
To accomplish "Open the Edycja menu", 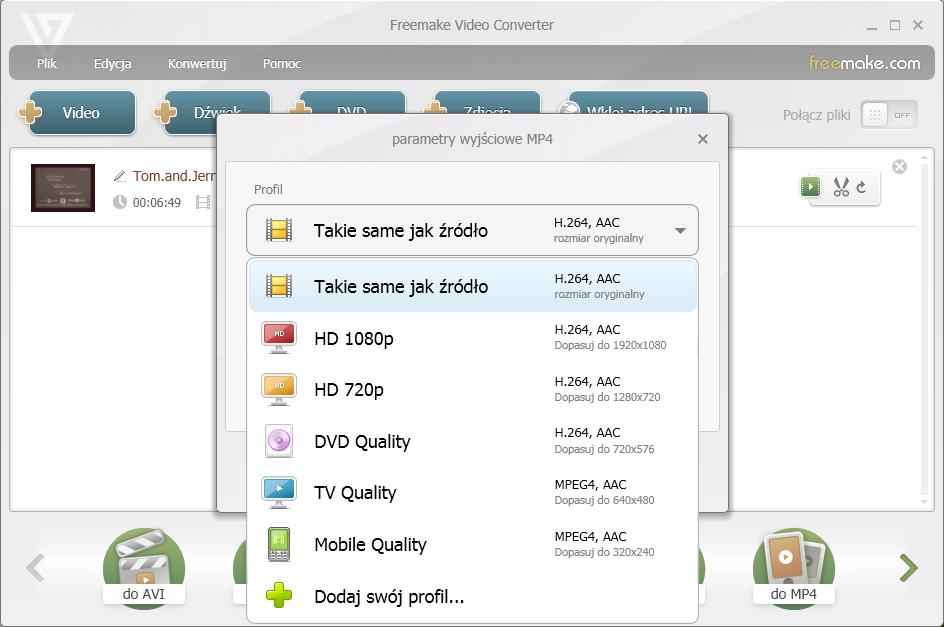I will point(112,63).
